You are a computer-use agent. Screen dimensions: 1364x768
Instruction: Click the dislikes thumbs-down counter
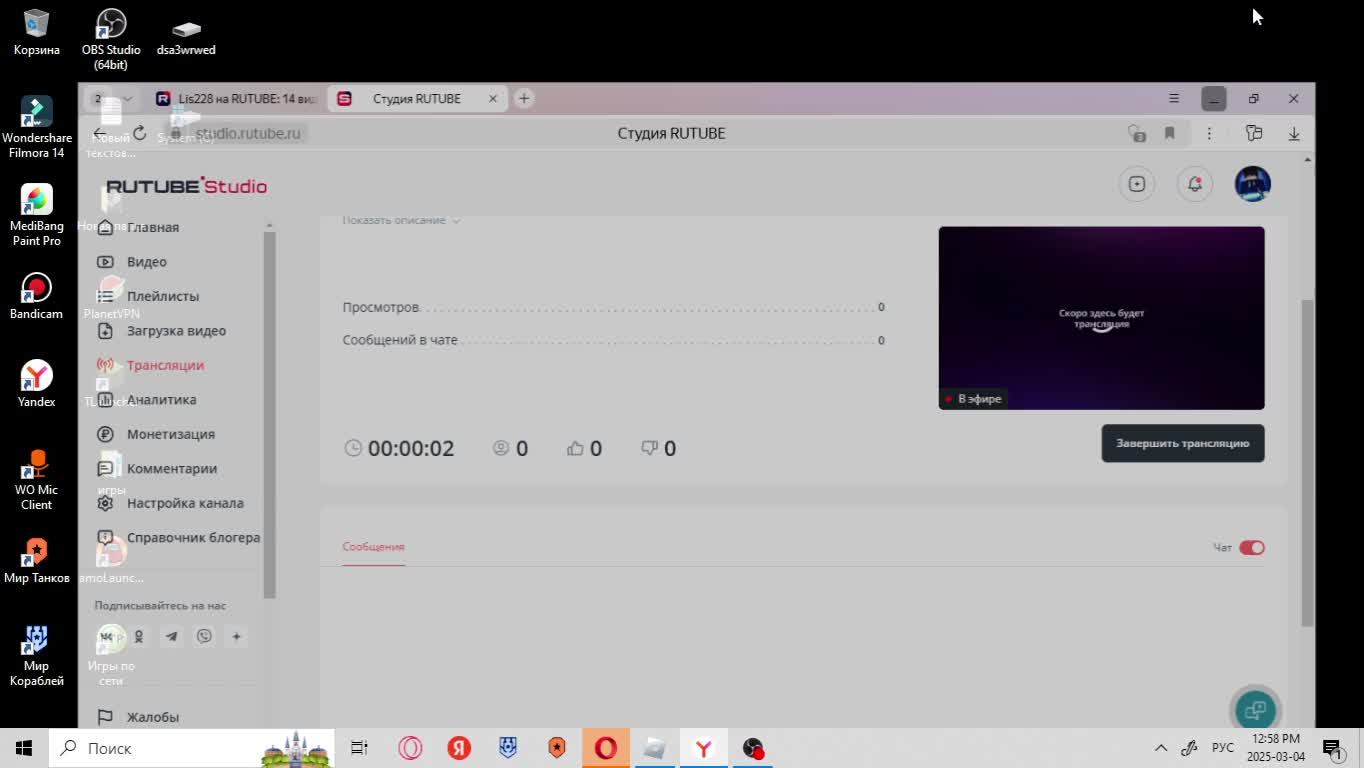point(659,448)
